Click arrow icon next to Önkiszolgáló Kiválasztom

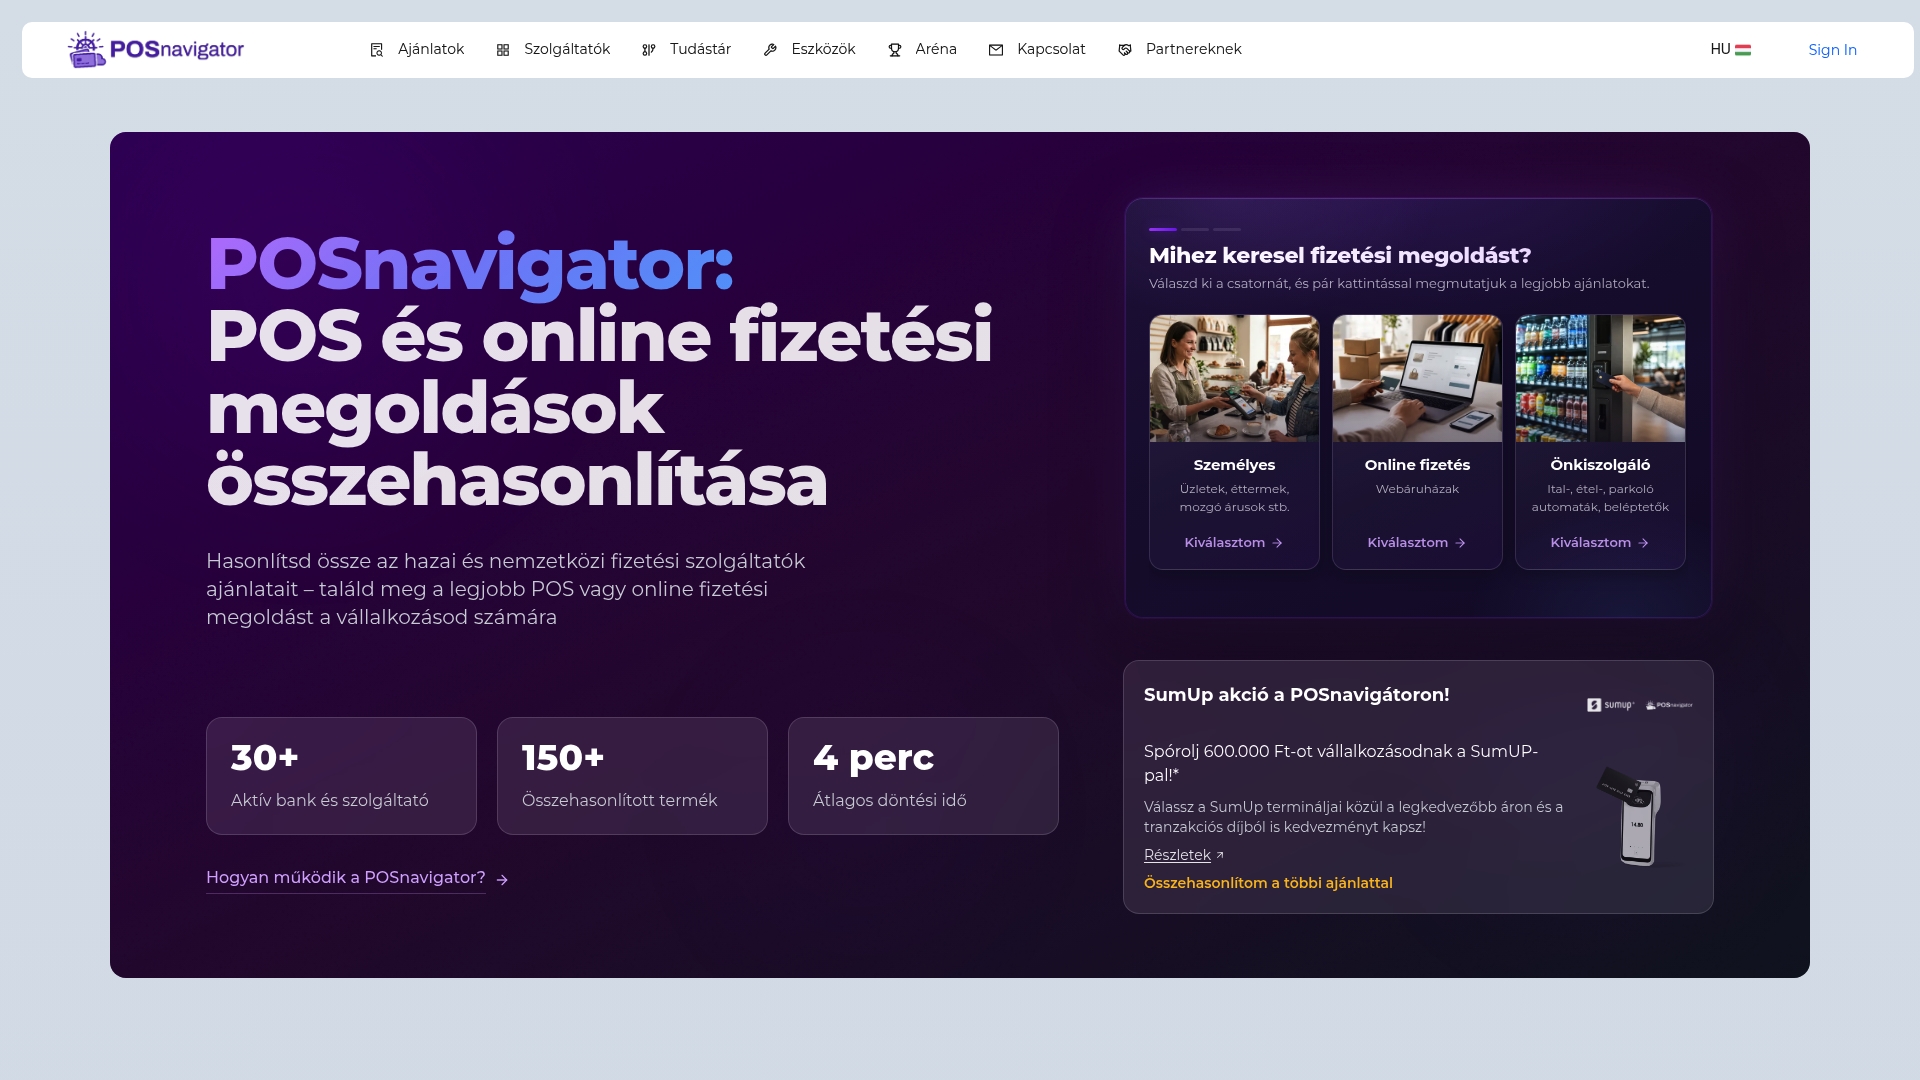1643,543
